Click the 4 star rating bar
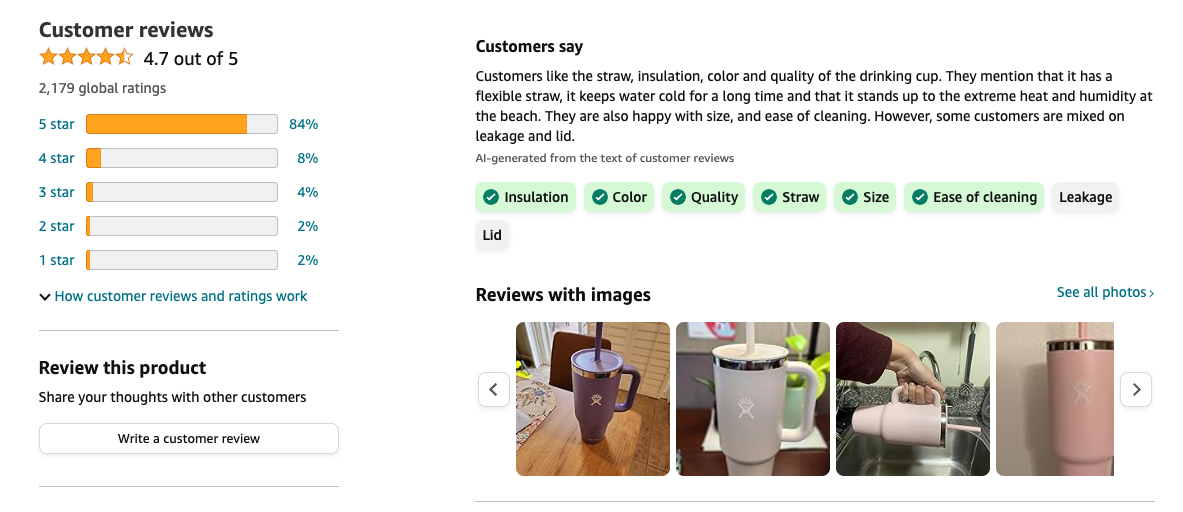Screen dimensions: 1183x512 pyautogui.click(x=181, y=158)
